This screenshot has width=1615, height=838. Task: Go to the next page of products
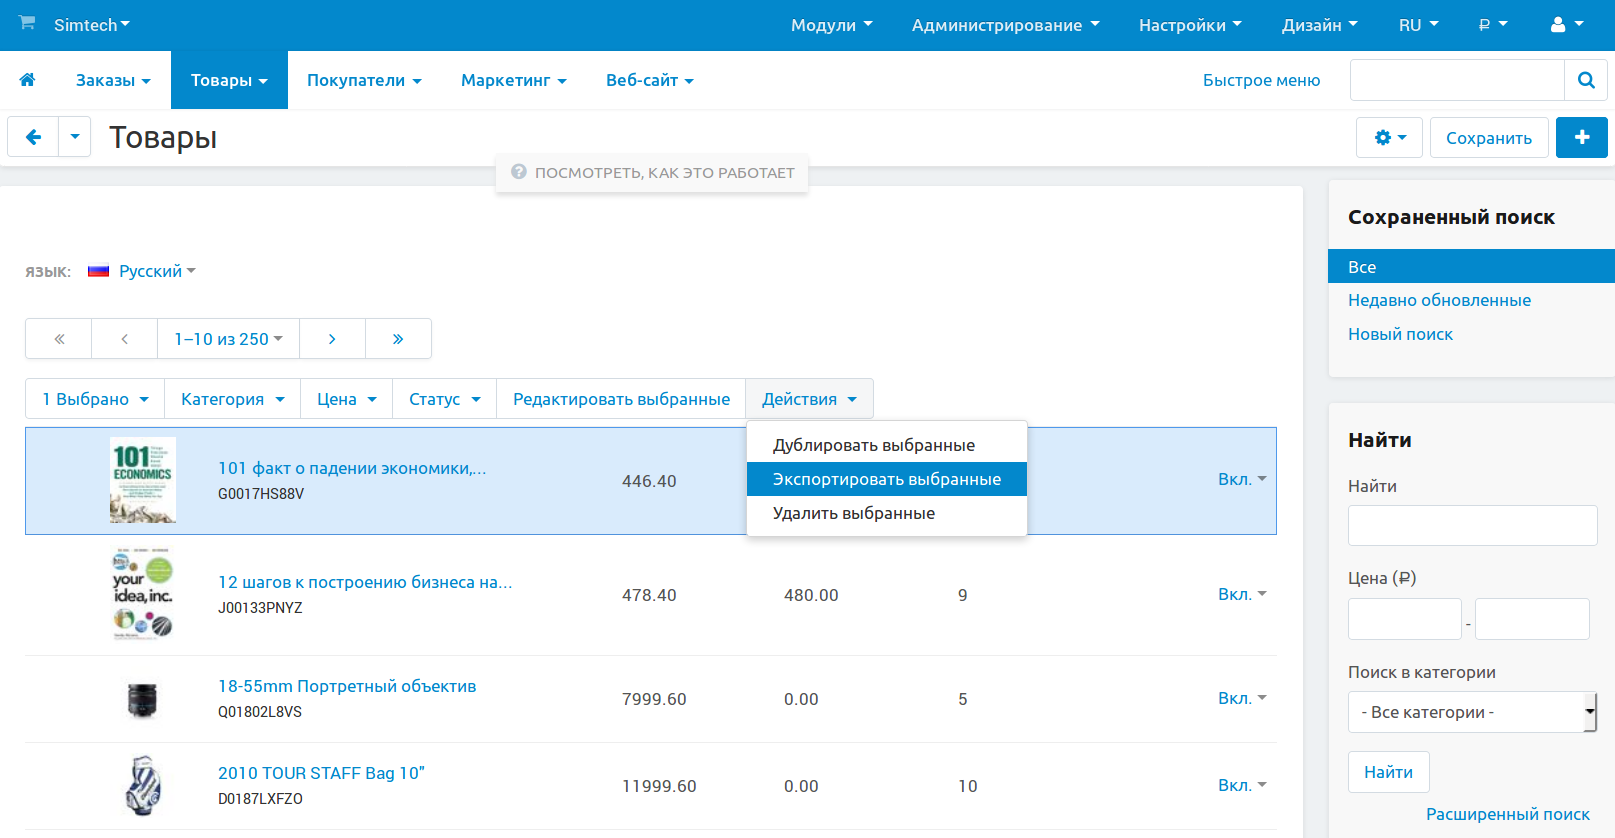point(332,339)
